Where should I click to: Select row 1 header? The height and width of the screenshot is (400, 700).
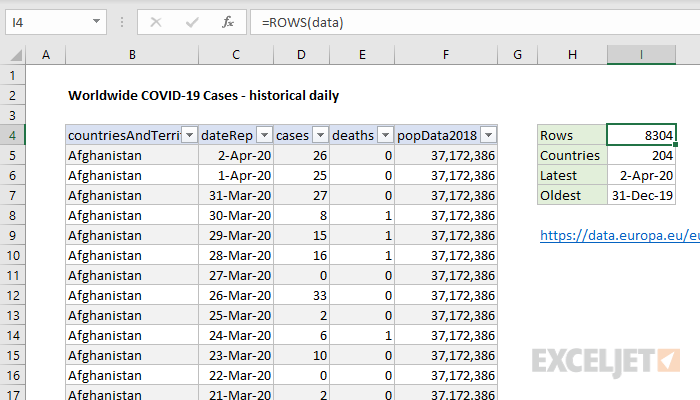tap(12, 75)
